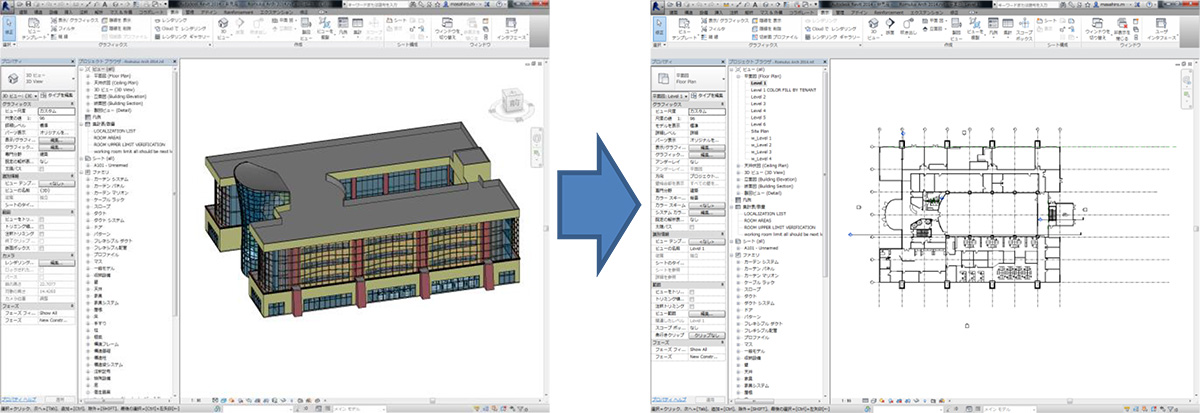Open Switch Windows dropdown in left Revit window

pos(448,27)
